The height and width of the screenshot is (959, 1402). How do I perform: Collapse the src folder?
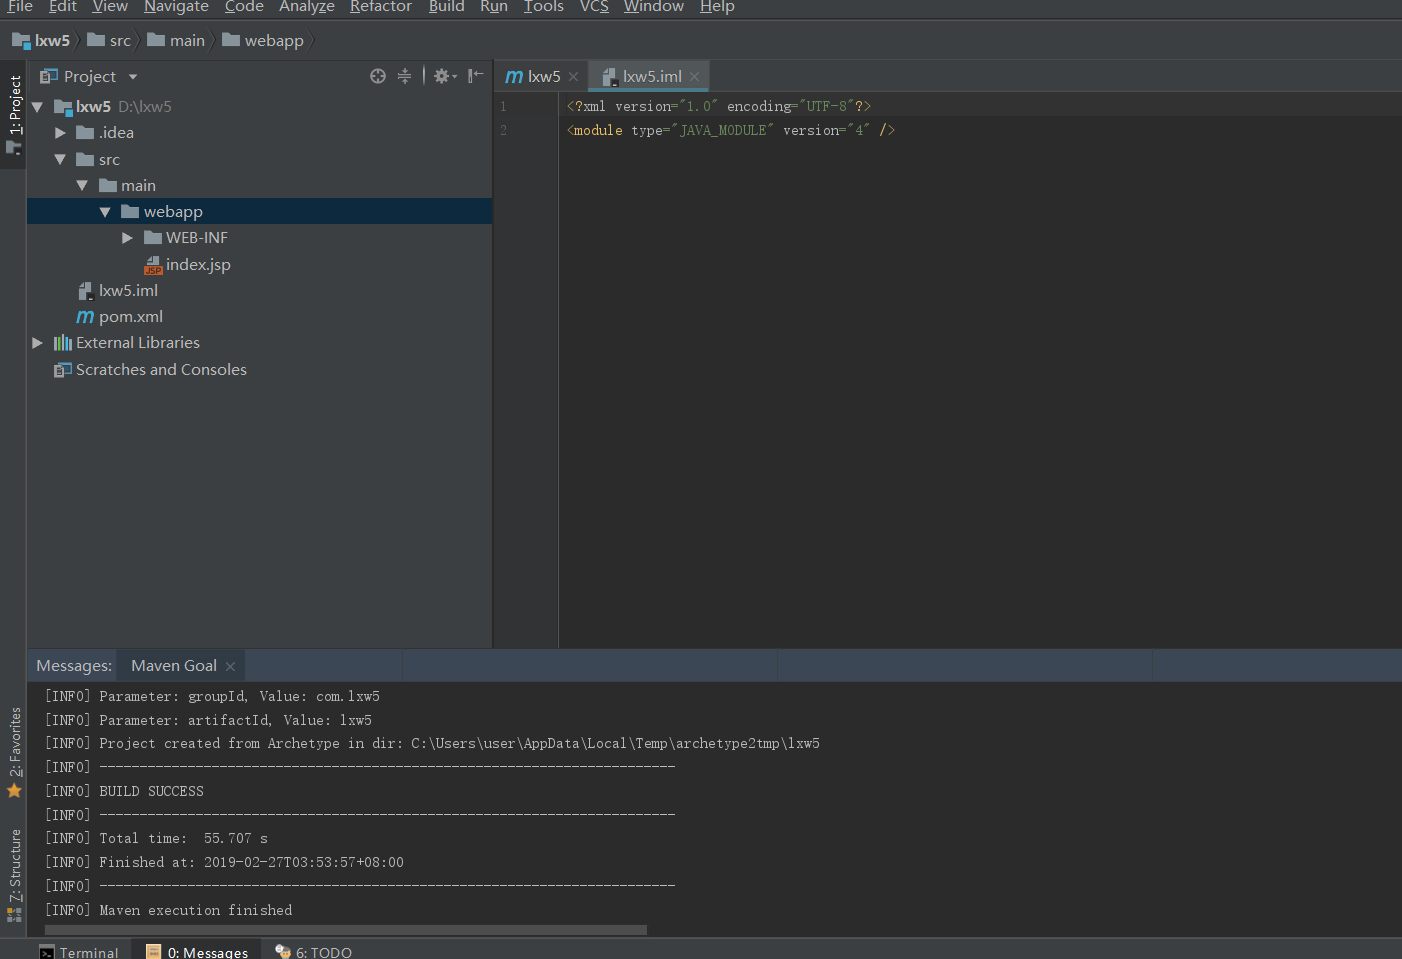[60, 159]
